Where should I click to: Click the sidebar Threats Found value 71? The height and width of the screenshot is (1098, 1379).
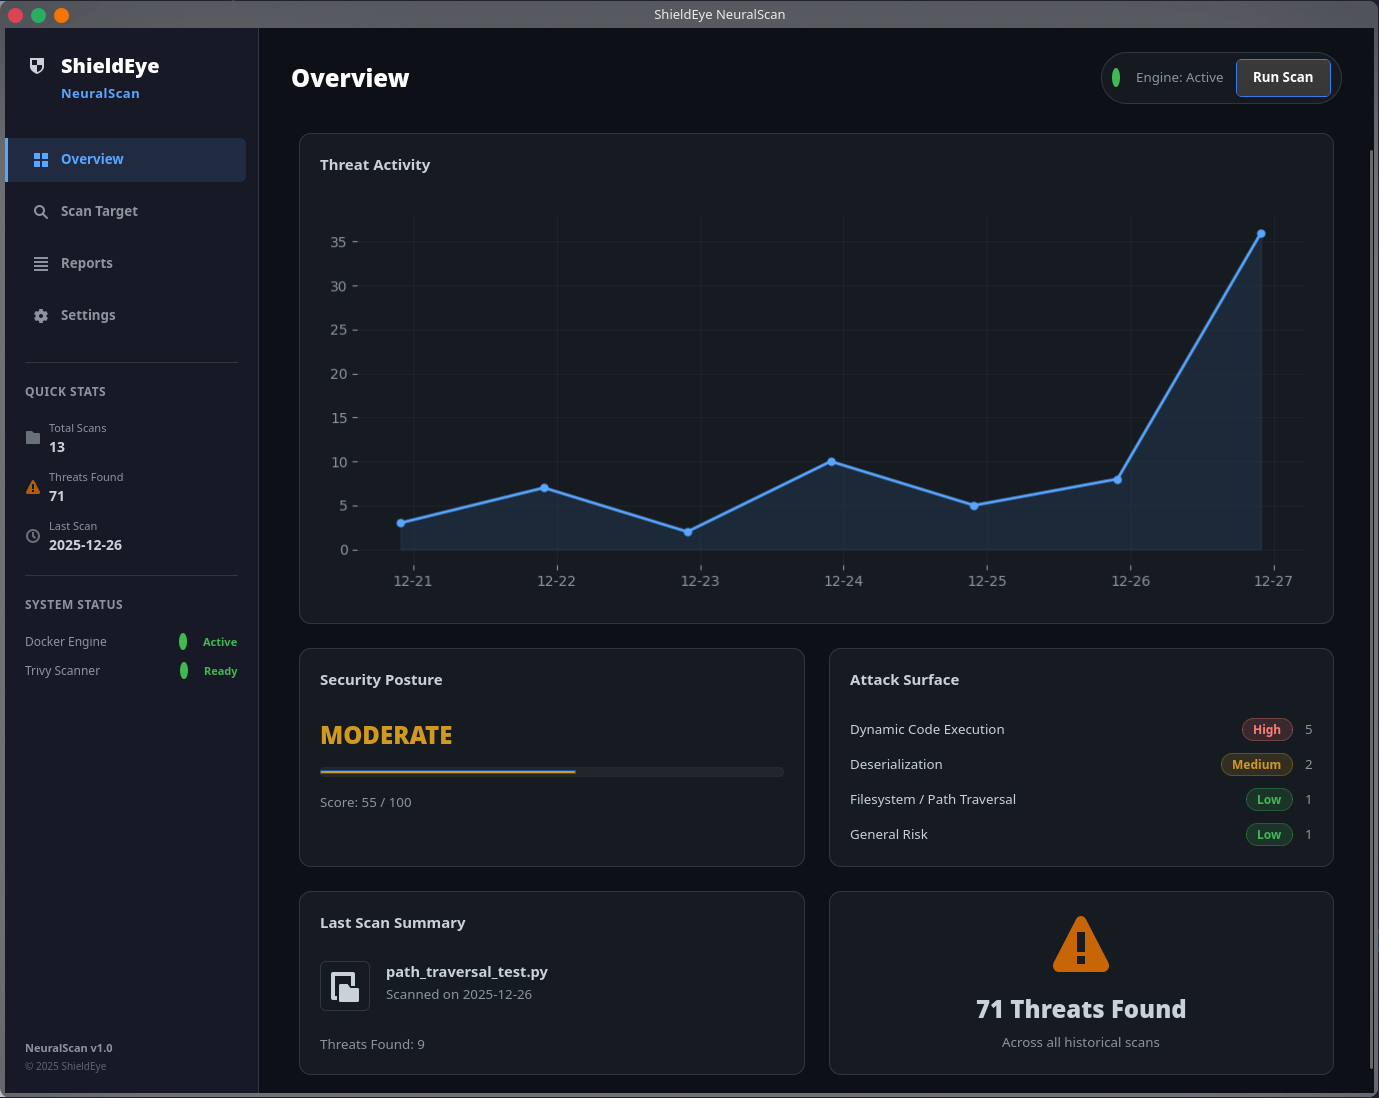click(x=57, y=497)
